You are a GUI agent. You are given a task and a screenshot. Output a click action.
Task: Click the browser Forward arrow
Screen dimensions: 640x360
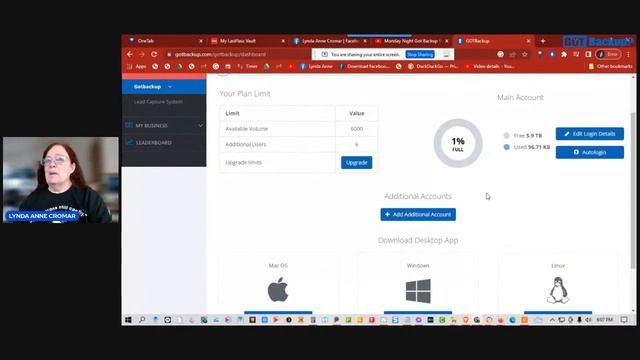tap(142, 54)
